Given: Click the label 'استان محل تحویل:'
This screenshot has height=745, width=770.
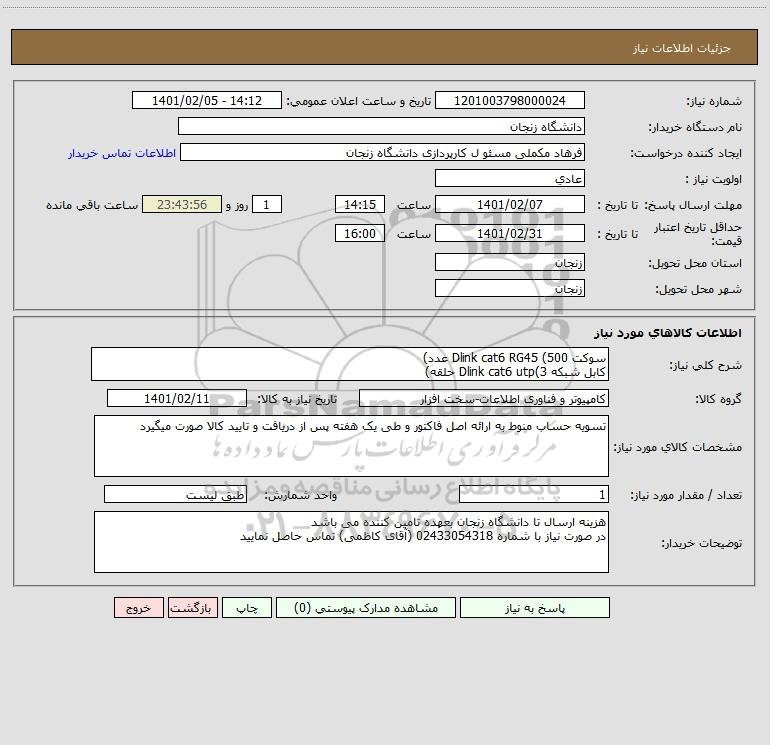Looking at the screenshot, I should 695,263.
